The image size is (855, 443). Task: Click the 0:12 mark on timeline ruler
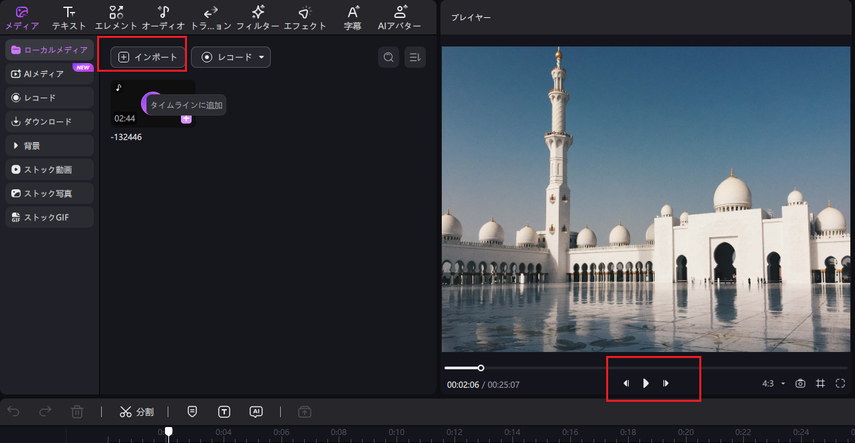click(454, 432)
